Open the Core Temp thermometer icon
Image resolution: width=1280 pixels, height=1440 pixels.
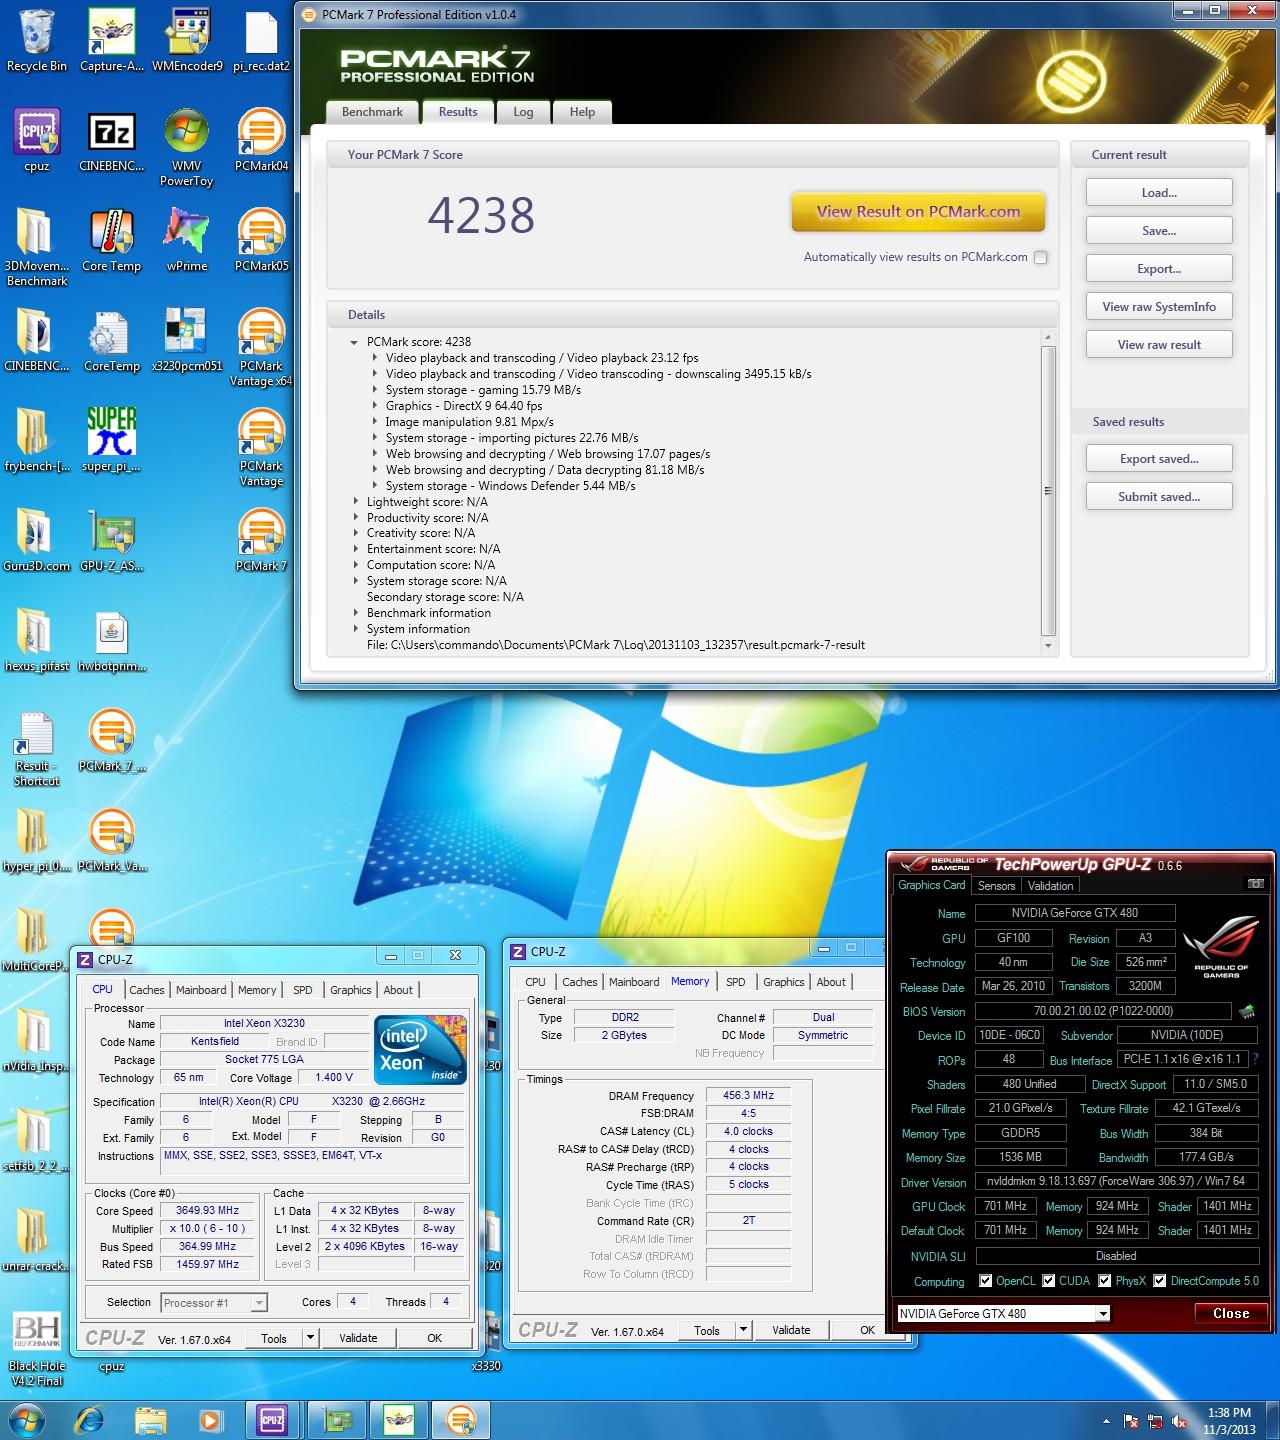(x=111, y=240)
